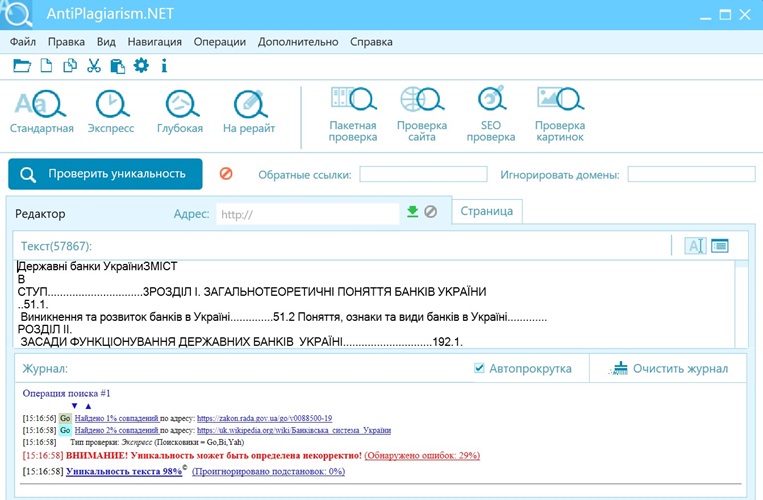This screenshot has width=763, height=500.
Task: Open Проверка картинок
Action: 560,115
